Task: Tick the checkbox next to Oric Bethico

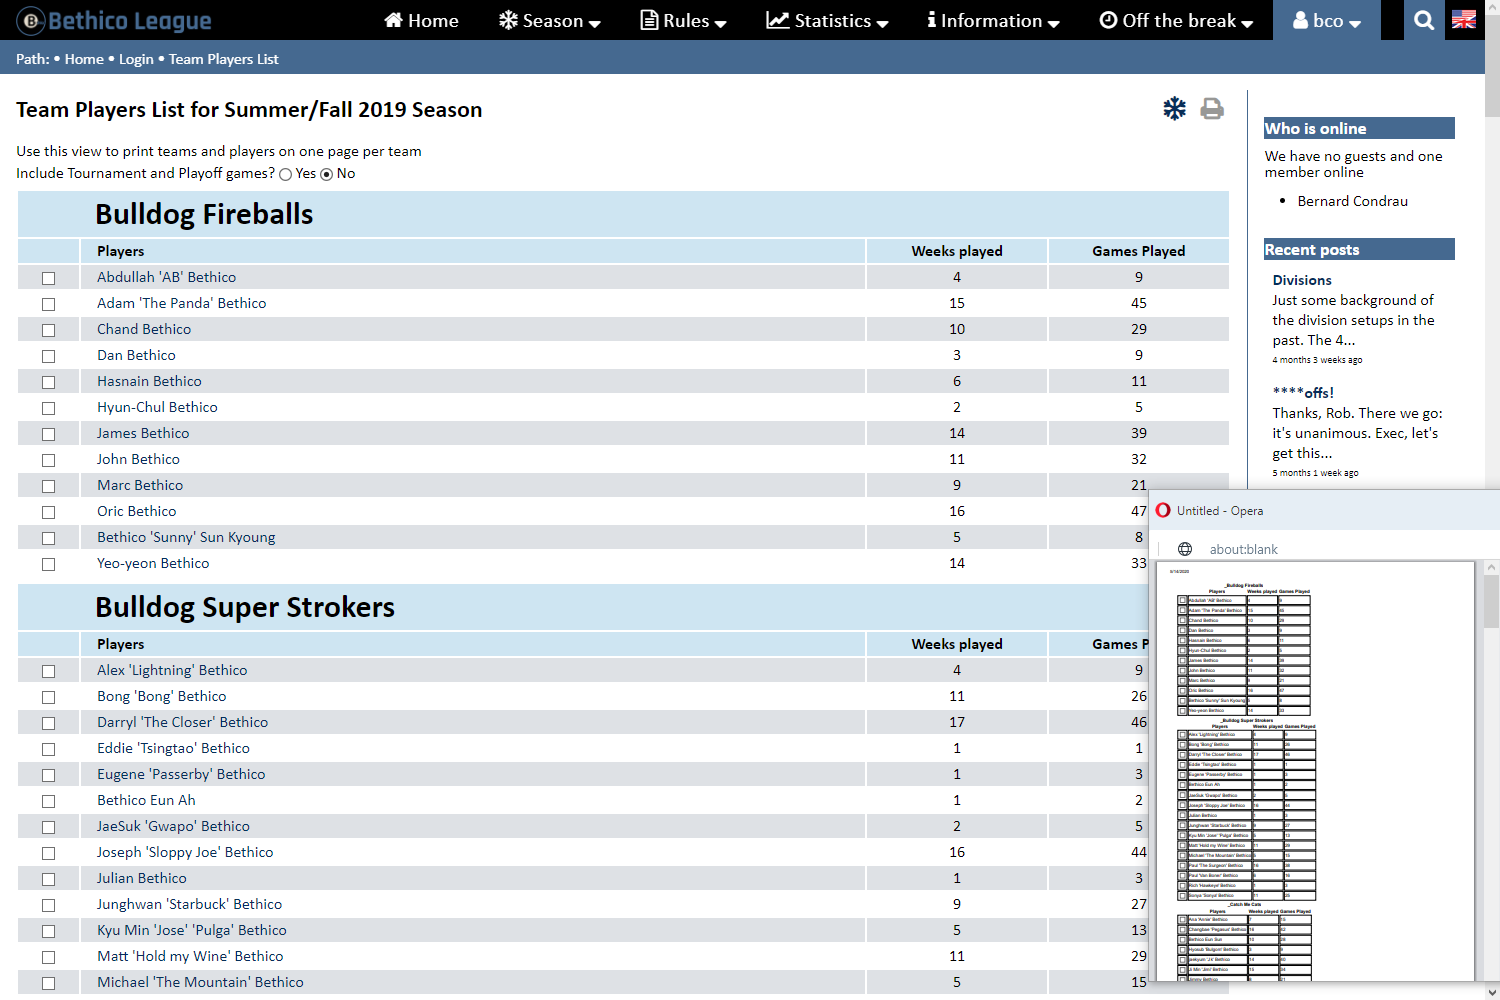Action: (x=48, y=512)
